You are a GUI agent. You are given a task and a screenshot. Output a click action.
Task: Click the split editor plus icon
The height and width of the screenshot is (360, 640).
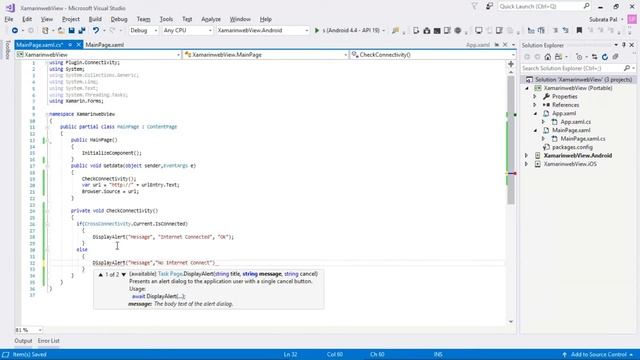pos(511,64)
